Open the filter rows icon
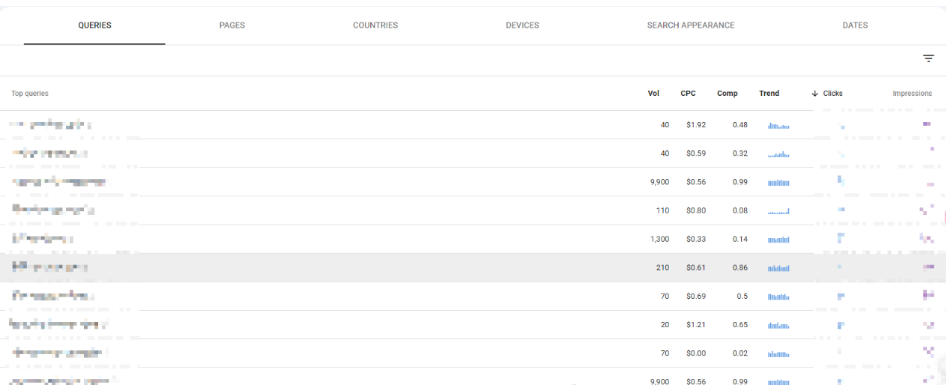The height and width of the screenshot is (385, 946). point(928,59)
